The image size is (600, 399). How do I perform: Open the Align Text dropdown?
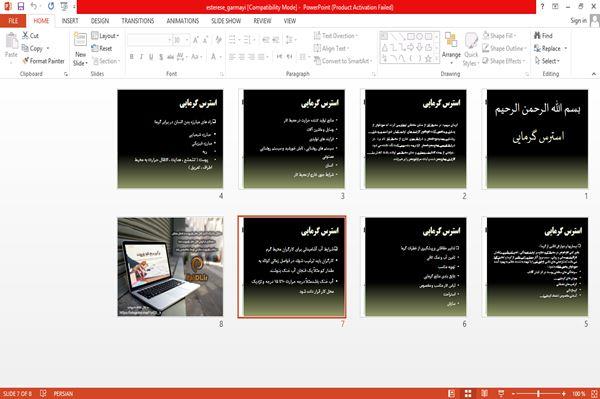331,48
